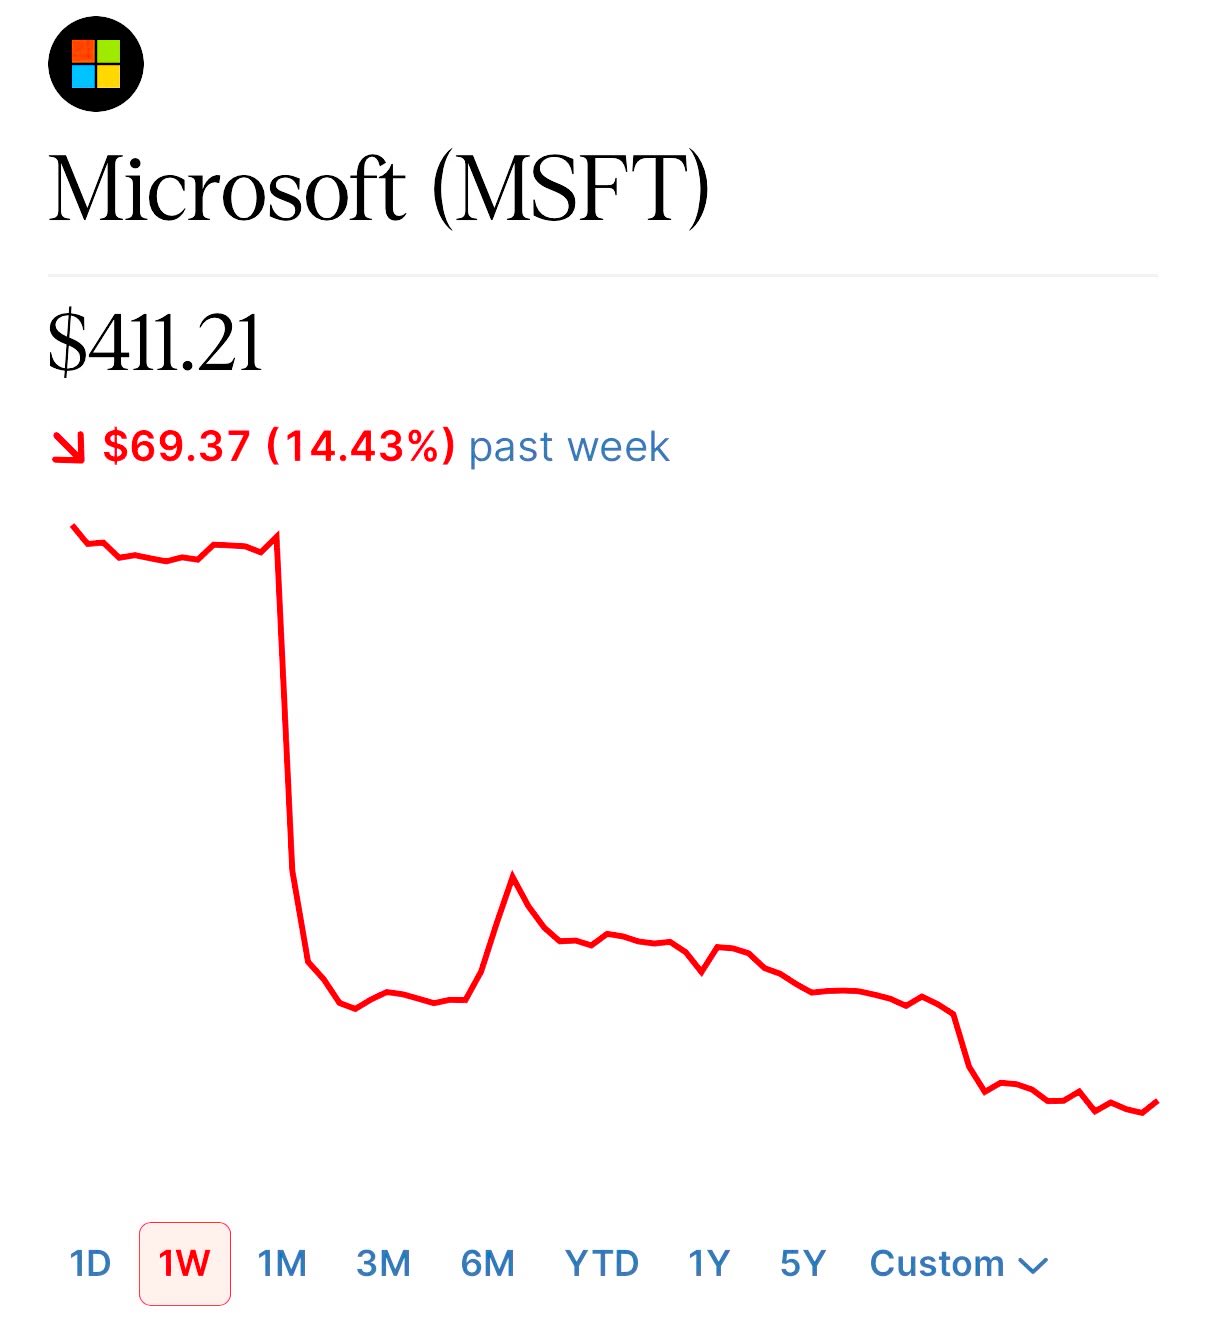View the 1Y chart range

coord(708,1264)
